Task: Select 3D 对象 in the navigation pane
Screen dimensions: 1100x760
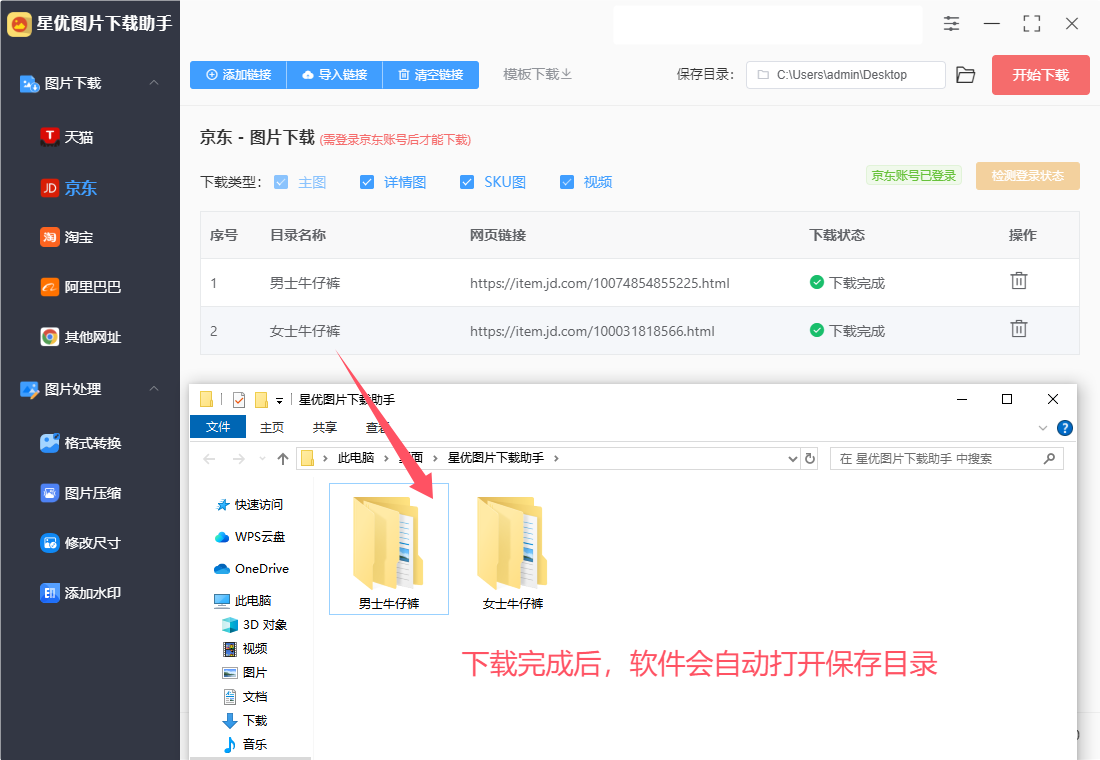Action: click(255, 625)
